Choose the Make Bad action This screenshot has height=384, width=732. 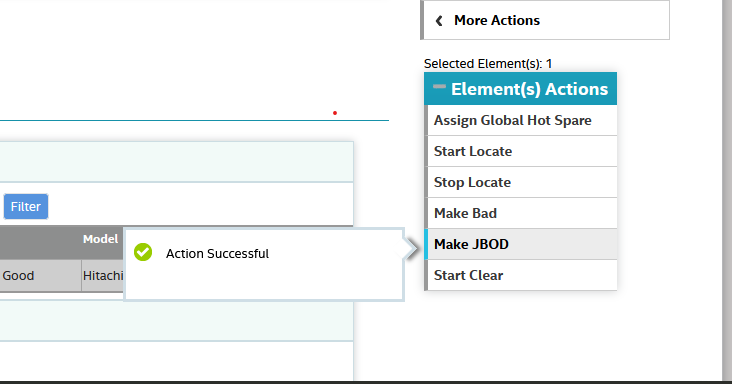[522, 213]
